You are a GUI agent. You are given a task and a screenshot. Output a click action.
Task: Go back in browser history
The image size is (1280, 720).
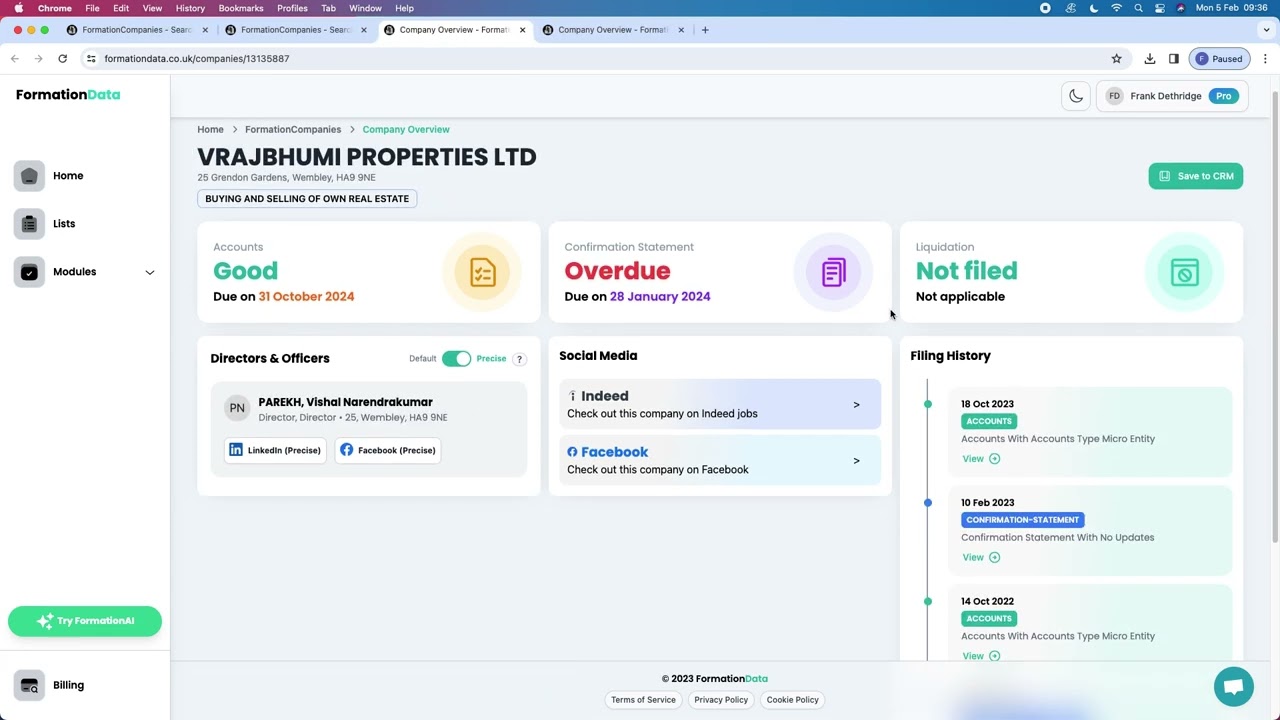point(15,59)
